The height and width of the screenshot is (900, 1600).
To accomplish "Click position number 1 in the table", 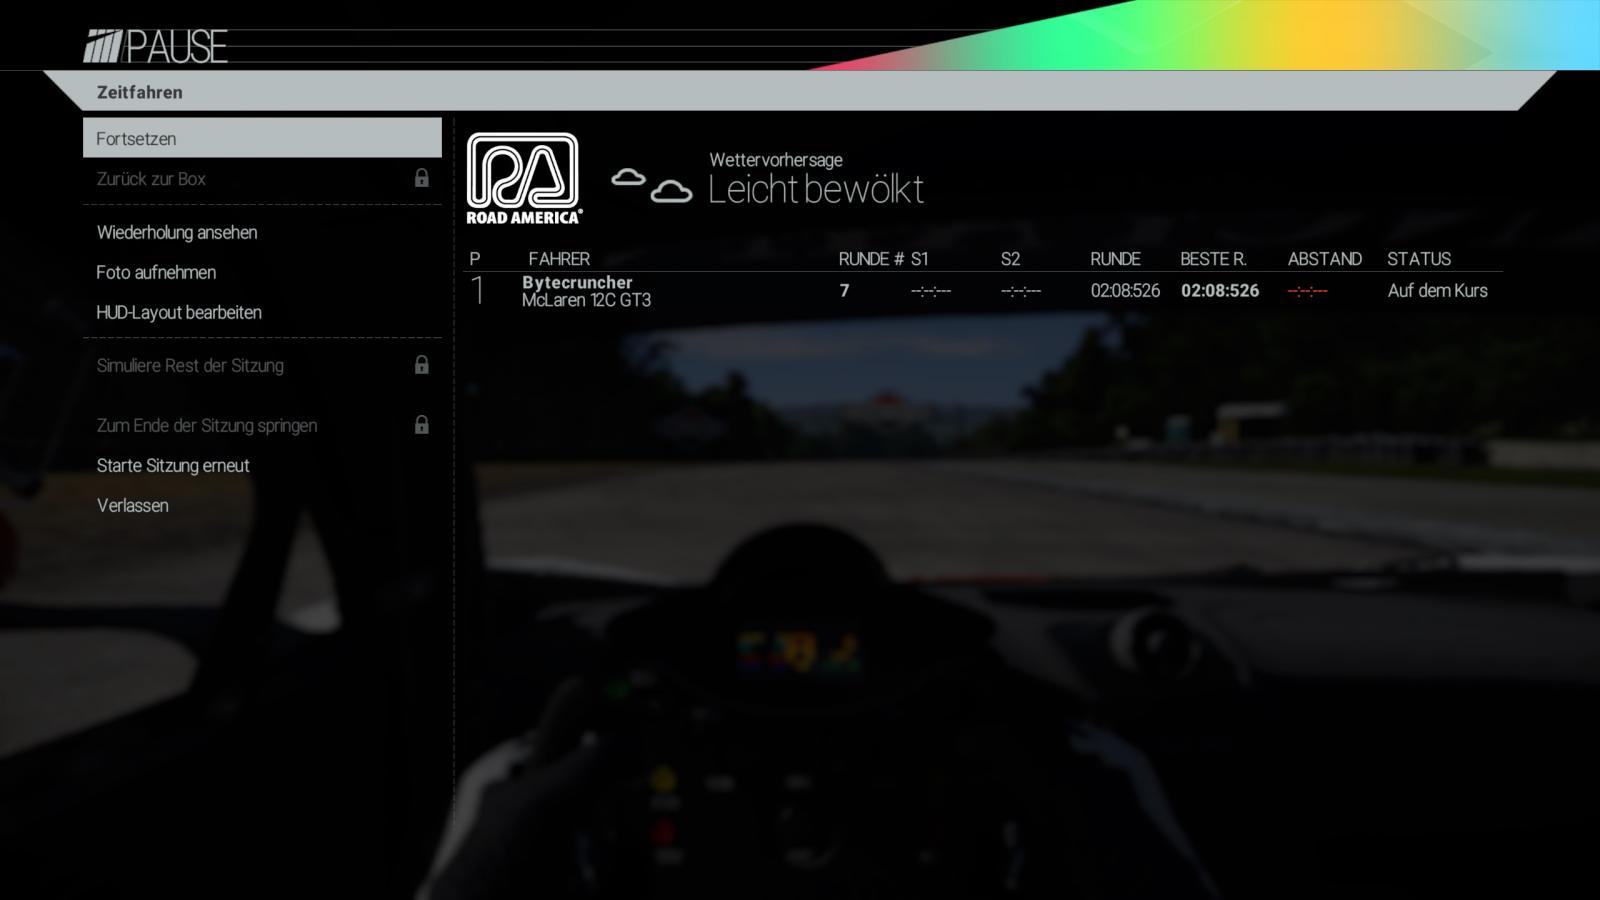I will (478, 291).
